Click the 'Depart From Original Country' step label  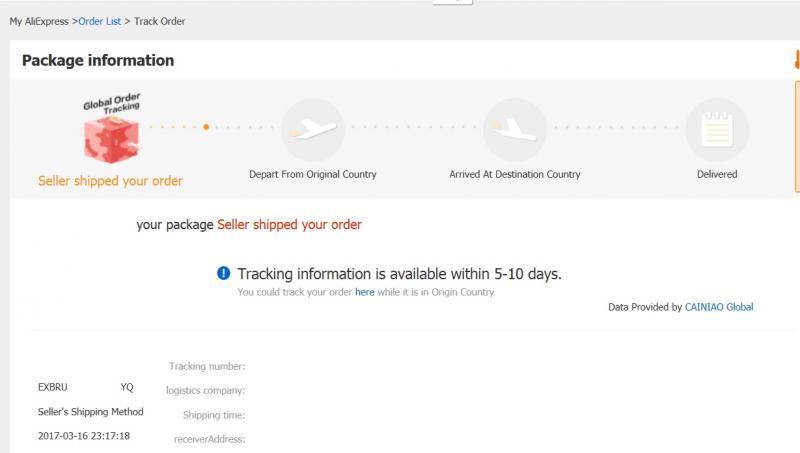312,174
